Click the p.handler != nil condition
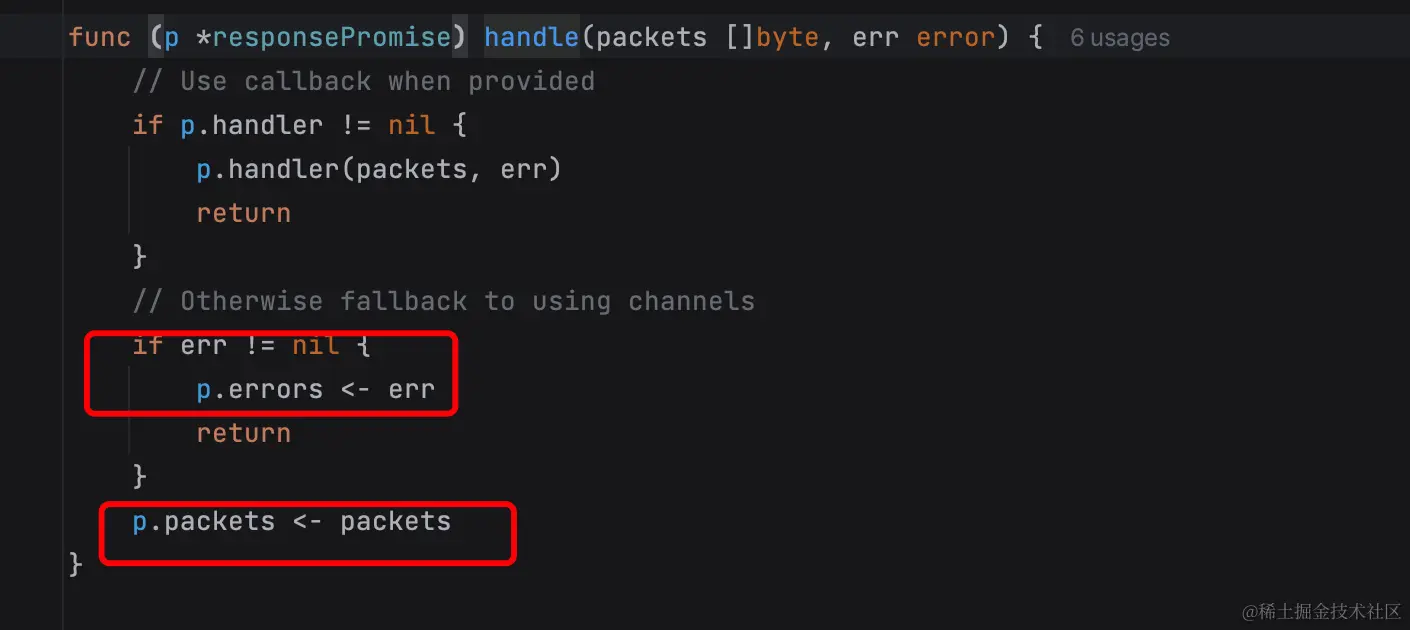 (307, 125)
